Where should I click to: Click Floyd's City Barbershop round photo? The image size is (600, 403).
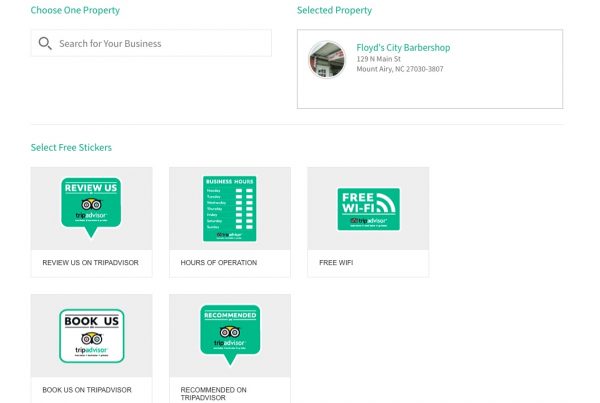point(327,60)
